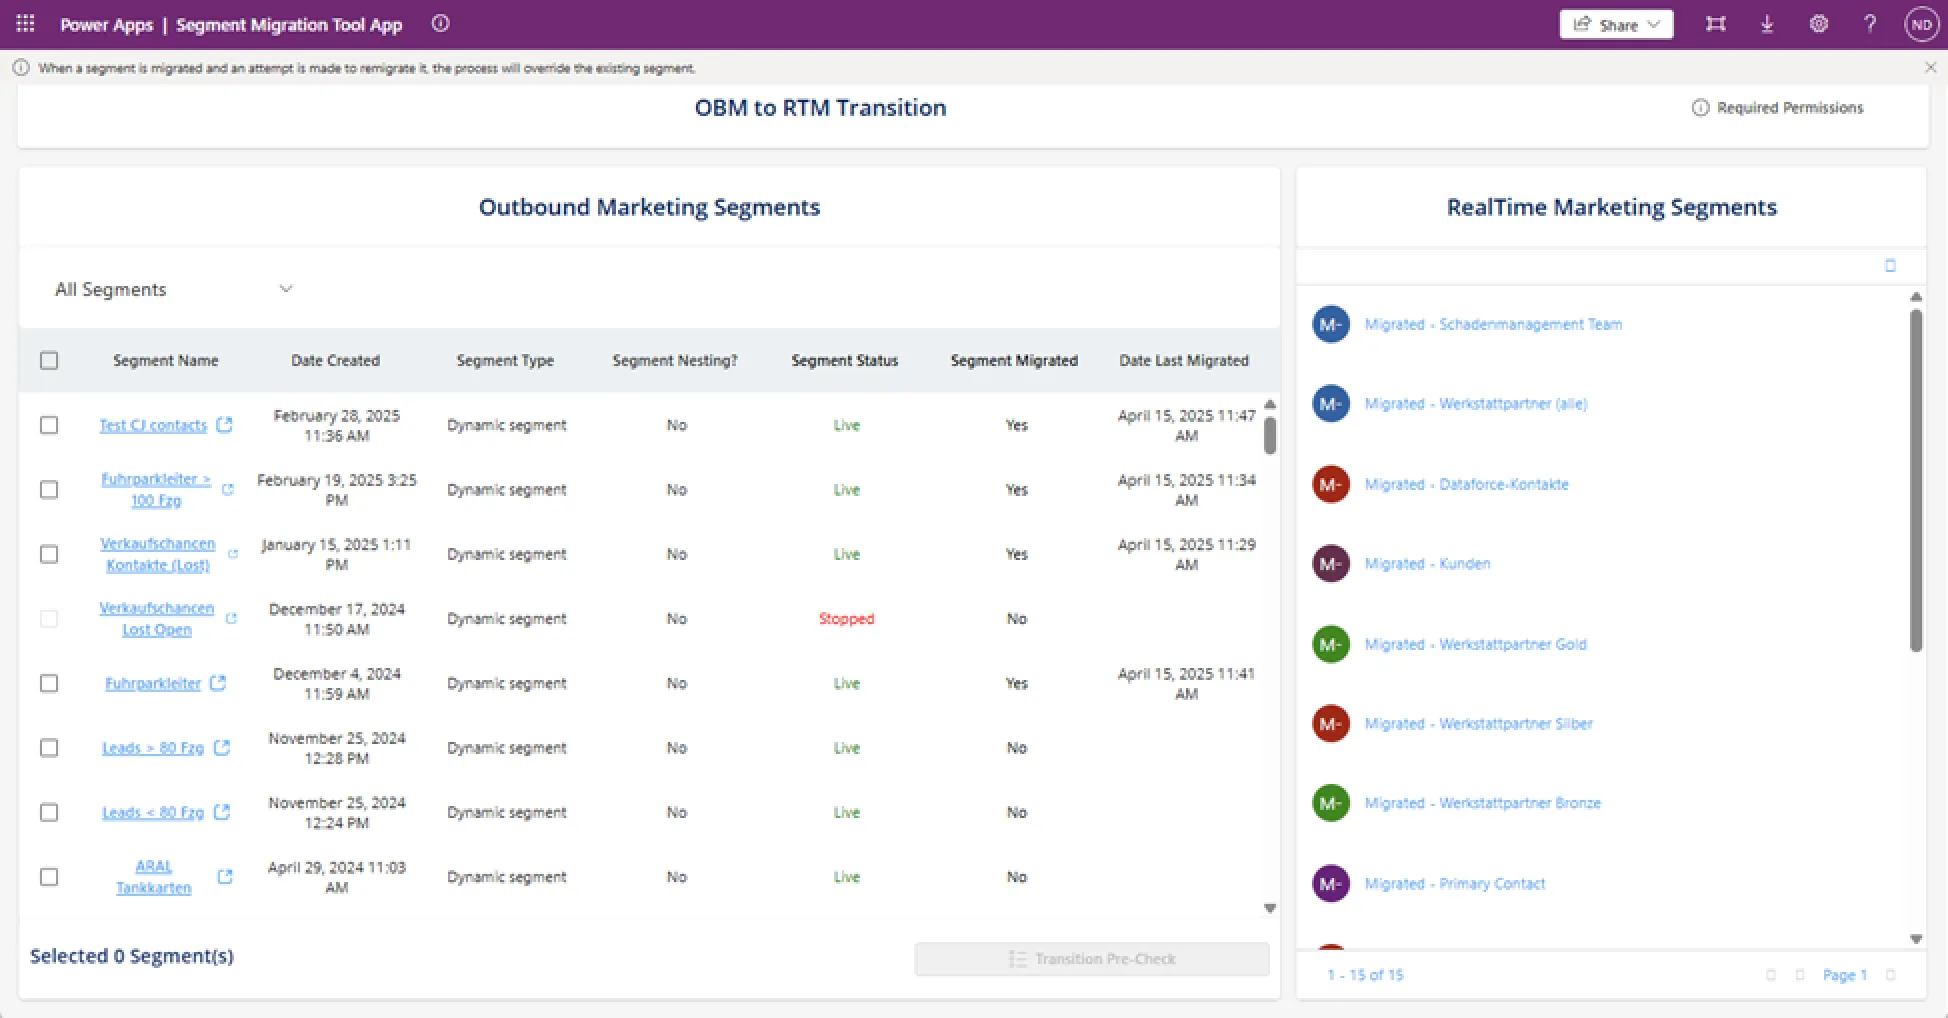
Task: Click the download icon in header
Action: pyautogui.click(x=1767, y=24)
